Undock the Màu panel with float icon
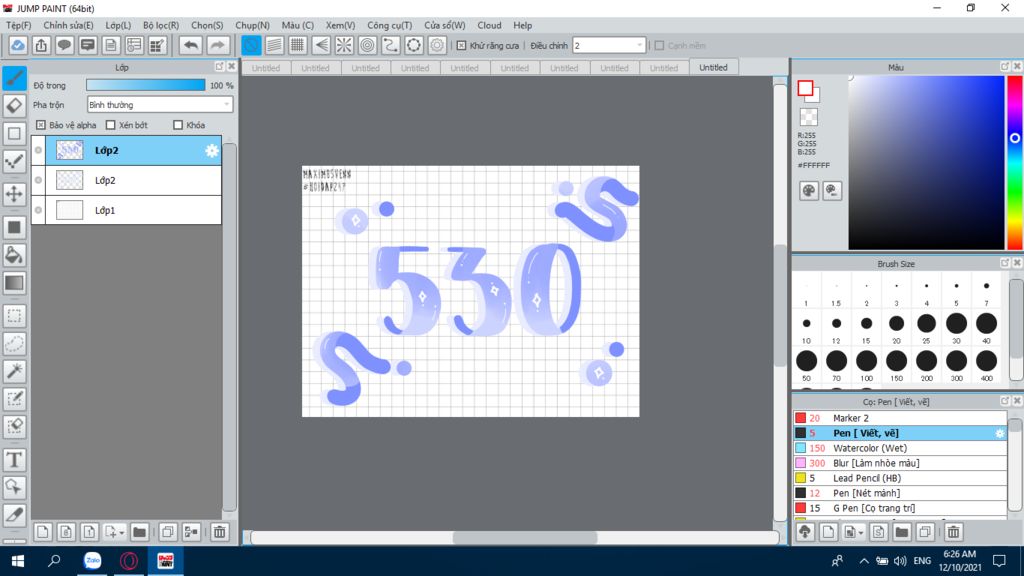The width and height of the screenshot is (1024, 576). pos(1005,67)
